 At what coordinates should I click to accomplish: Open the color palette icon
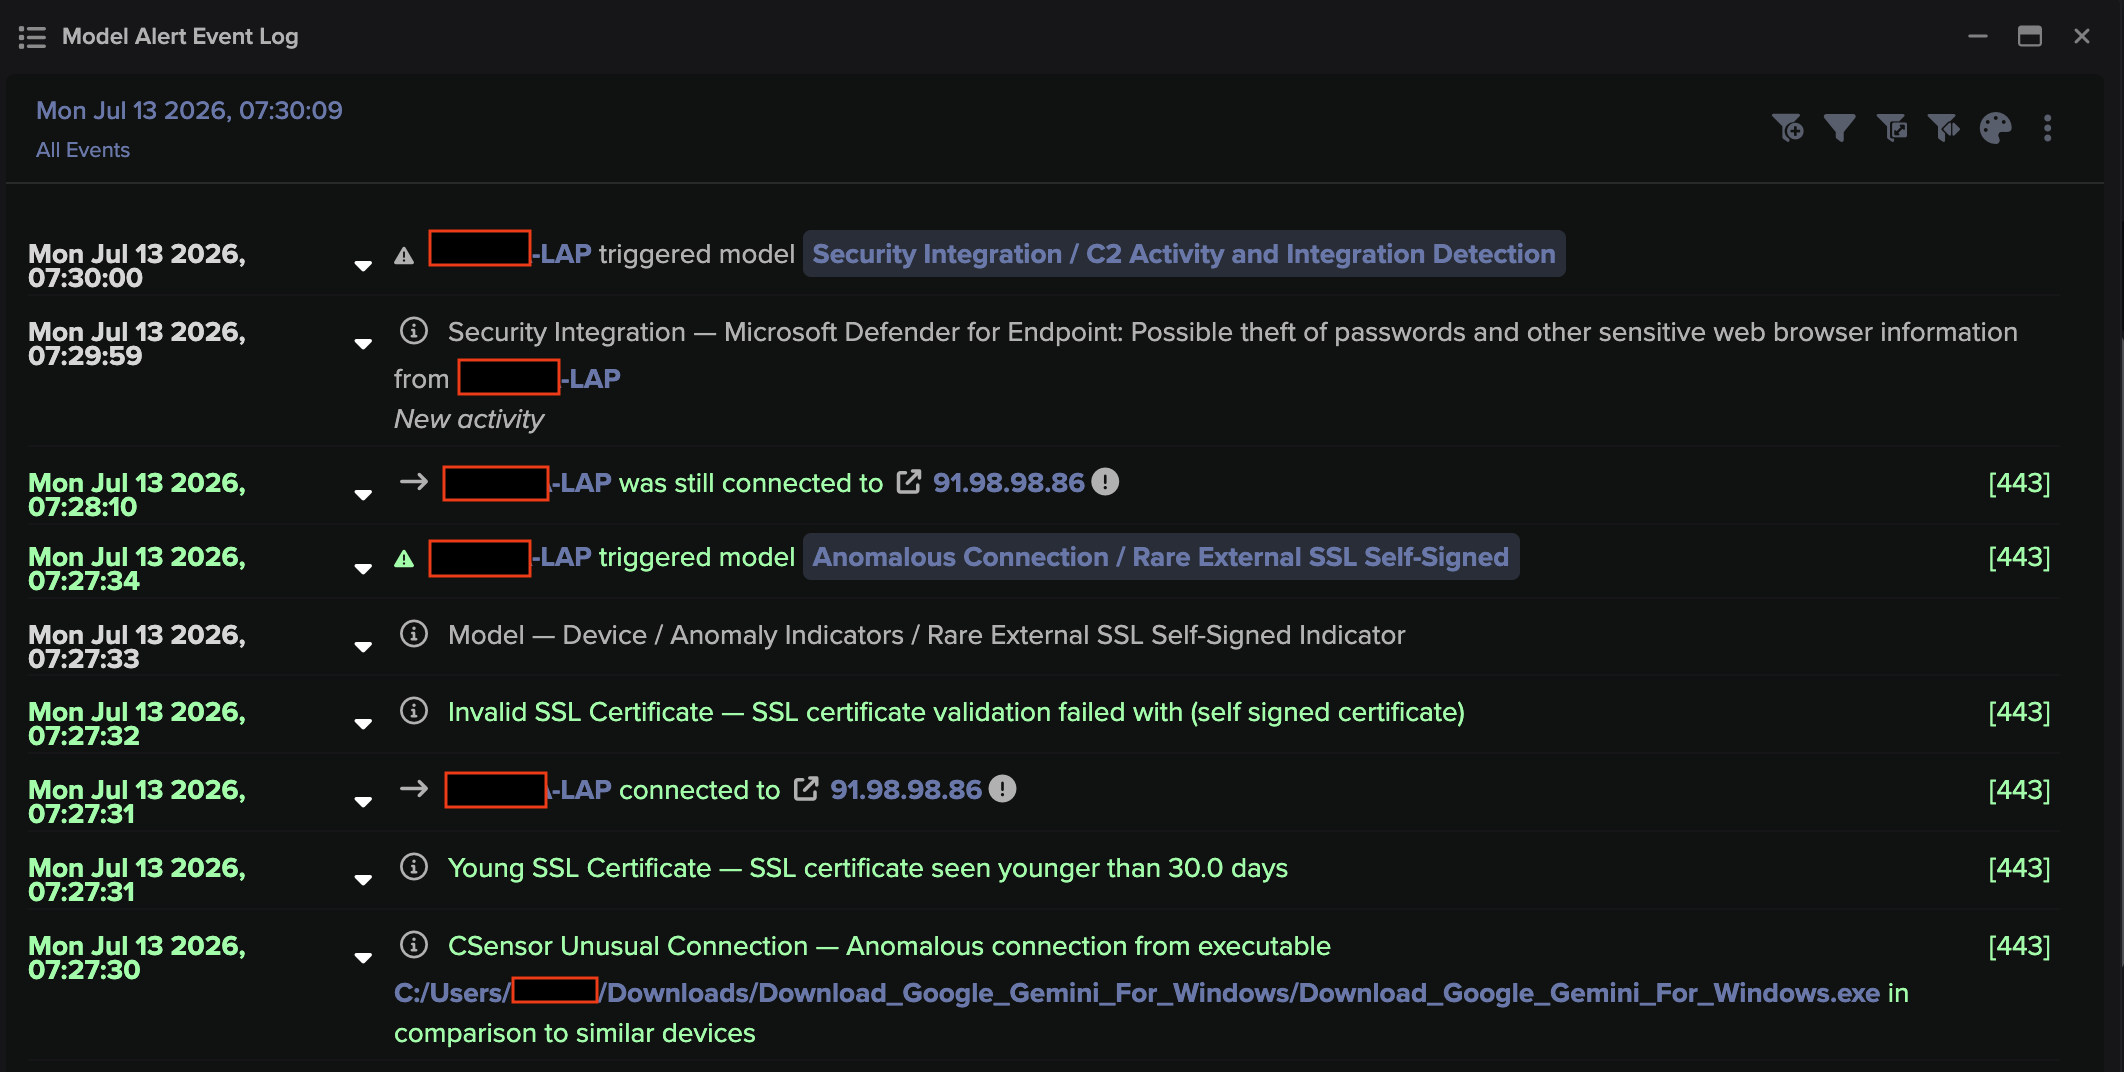point(1996,128)
